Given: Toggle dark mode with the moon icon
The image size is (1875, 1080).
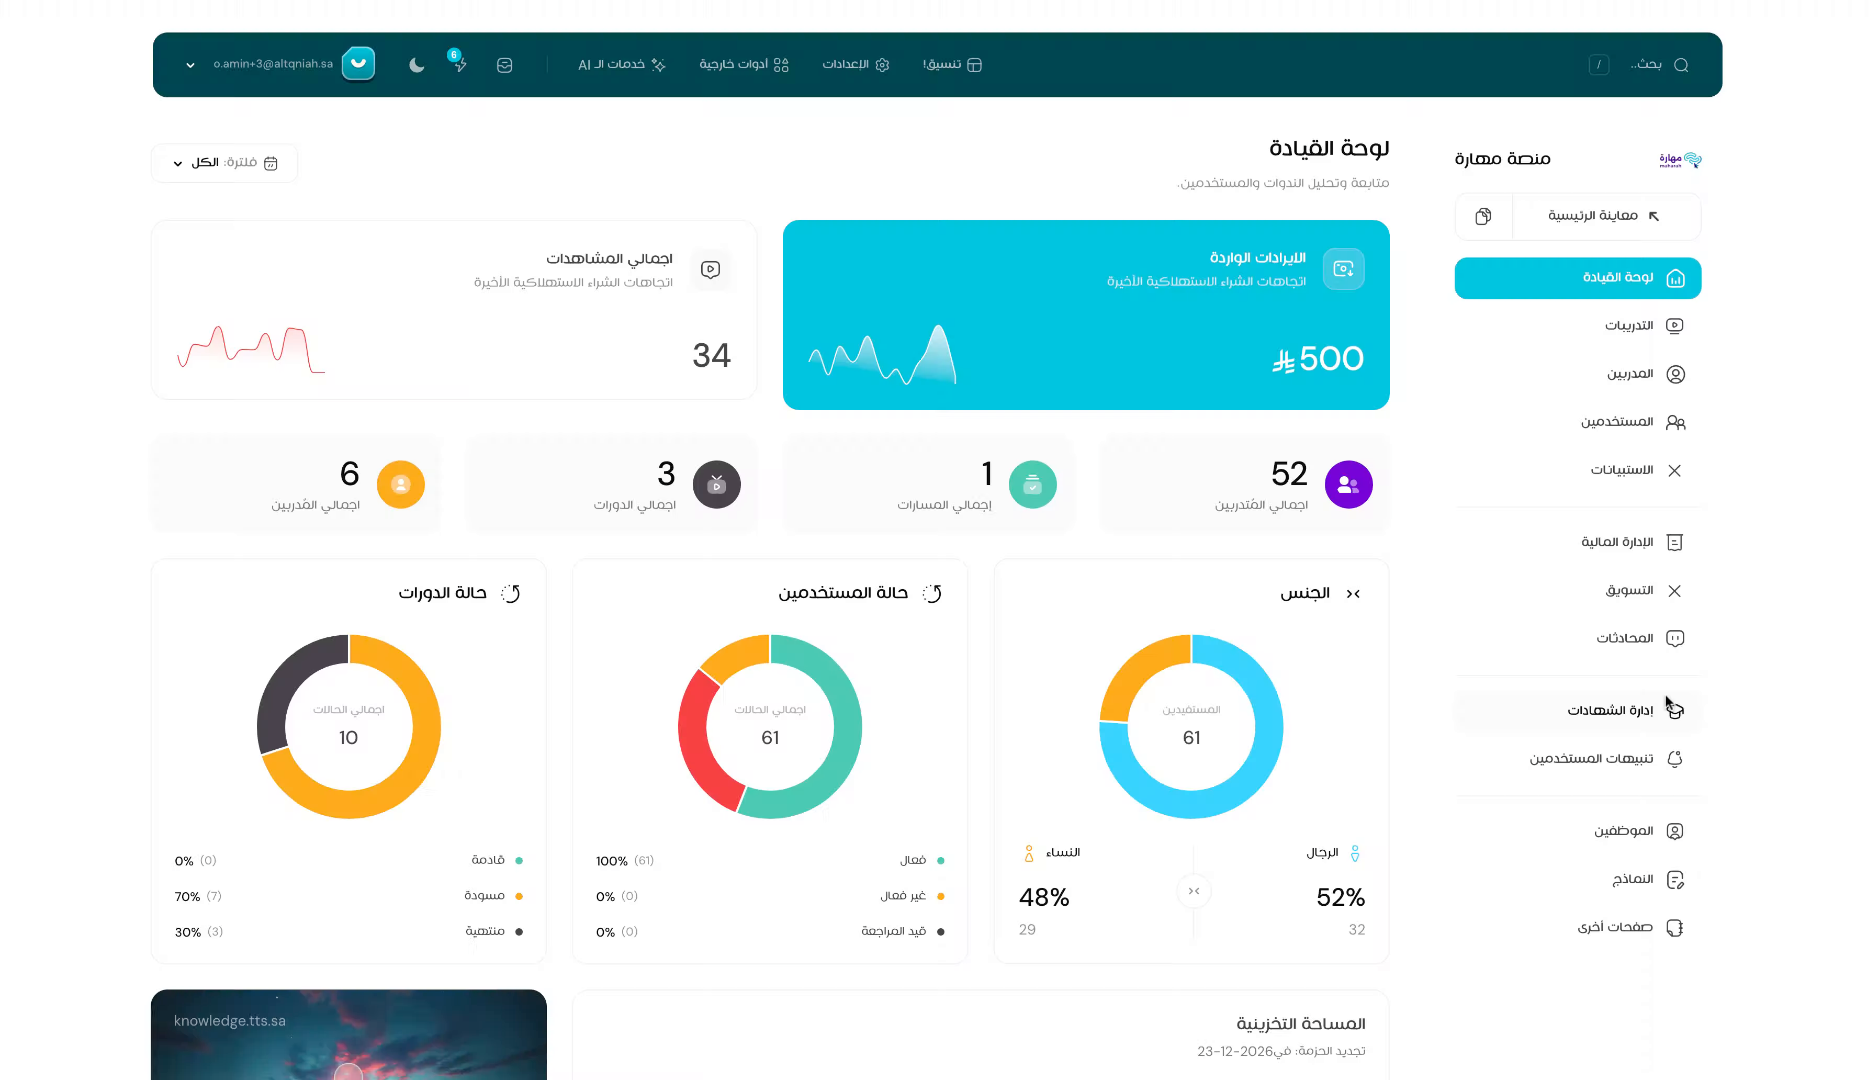Looking at the screenshot, I should (417, 65).
